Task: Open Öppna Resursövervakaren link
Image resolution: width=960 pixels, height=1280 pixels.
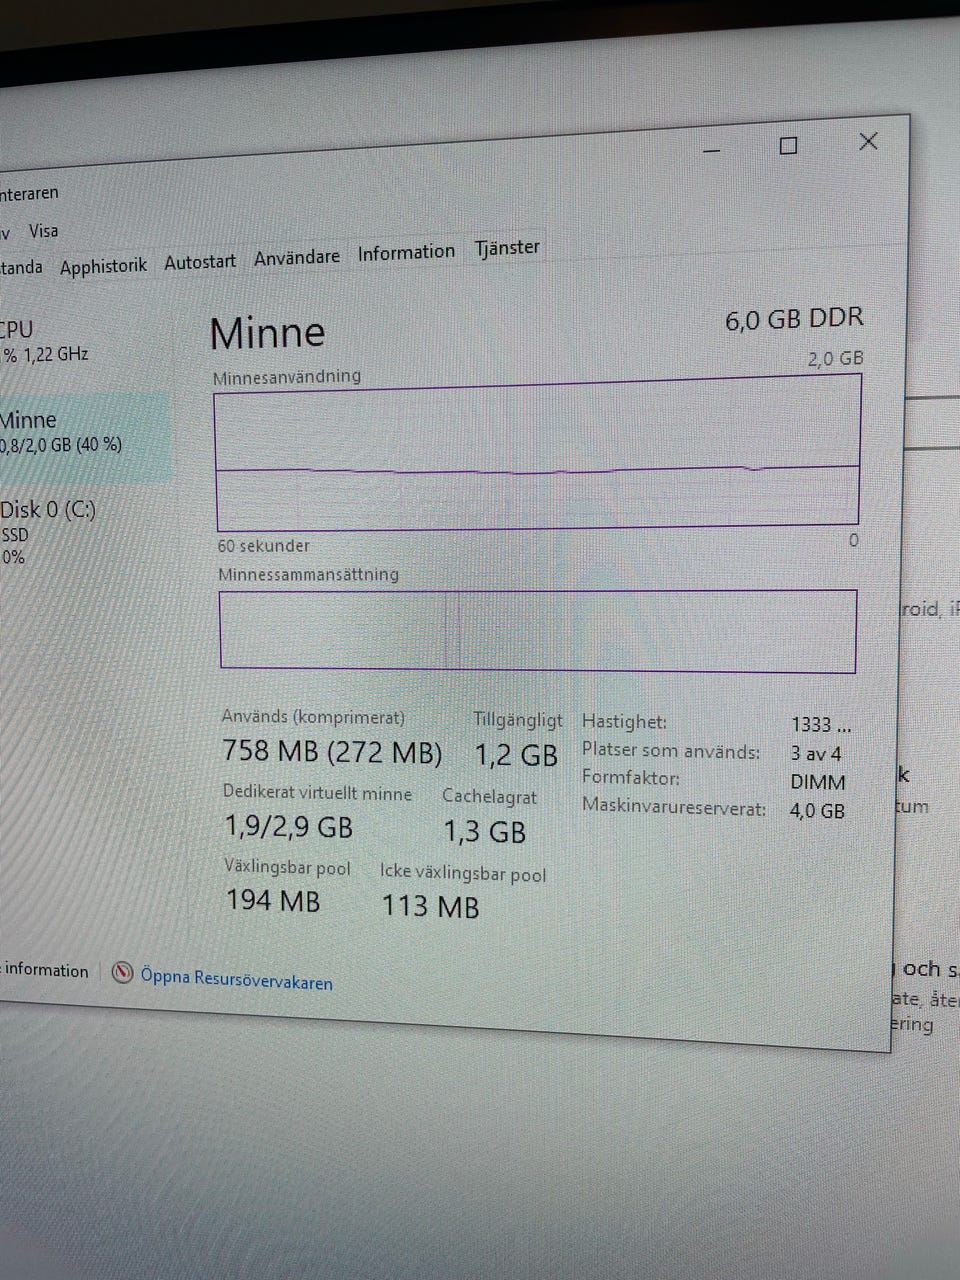Action: point(236,979)
